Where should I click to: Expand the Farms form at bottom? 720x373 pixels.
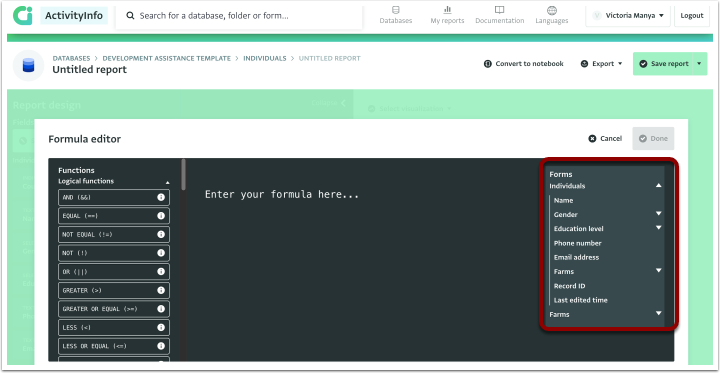coord(658,313)
